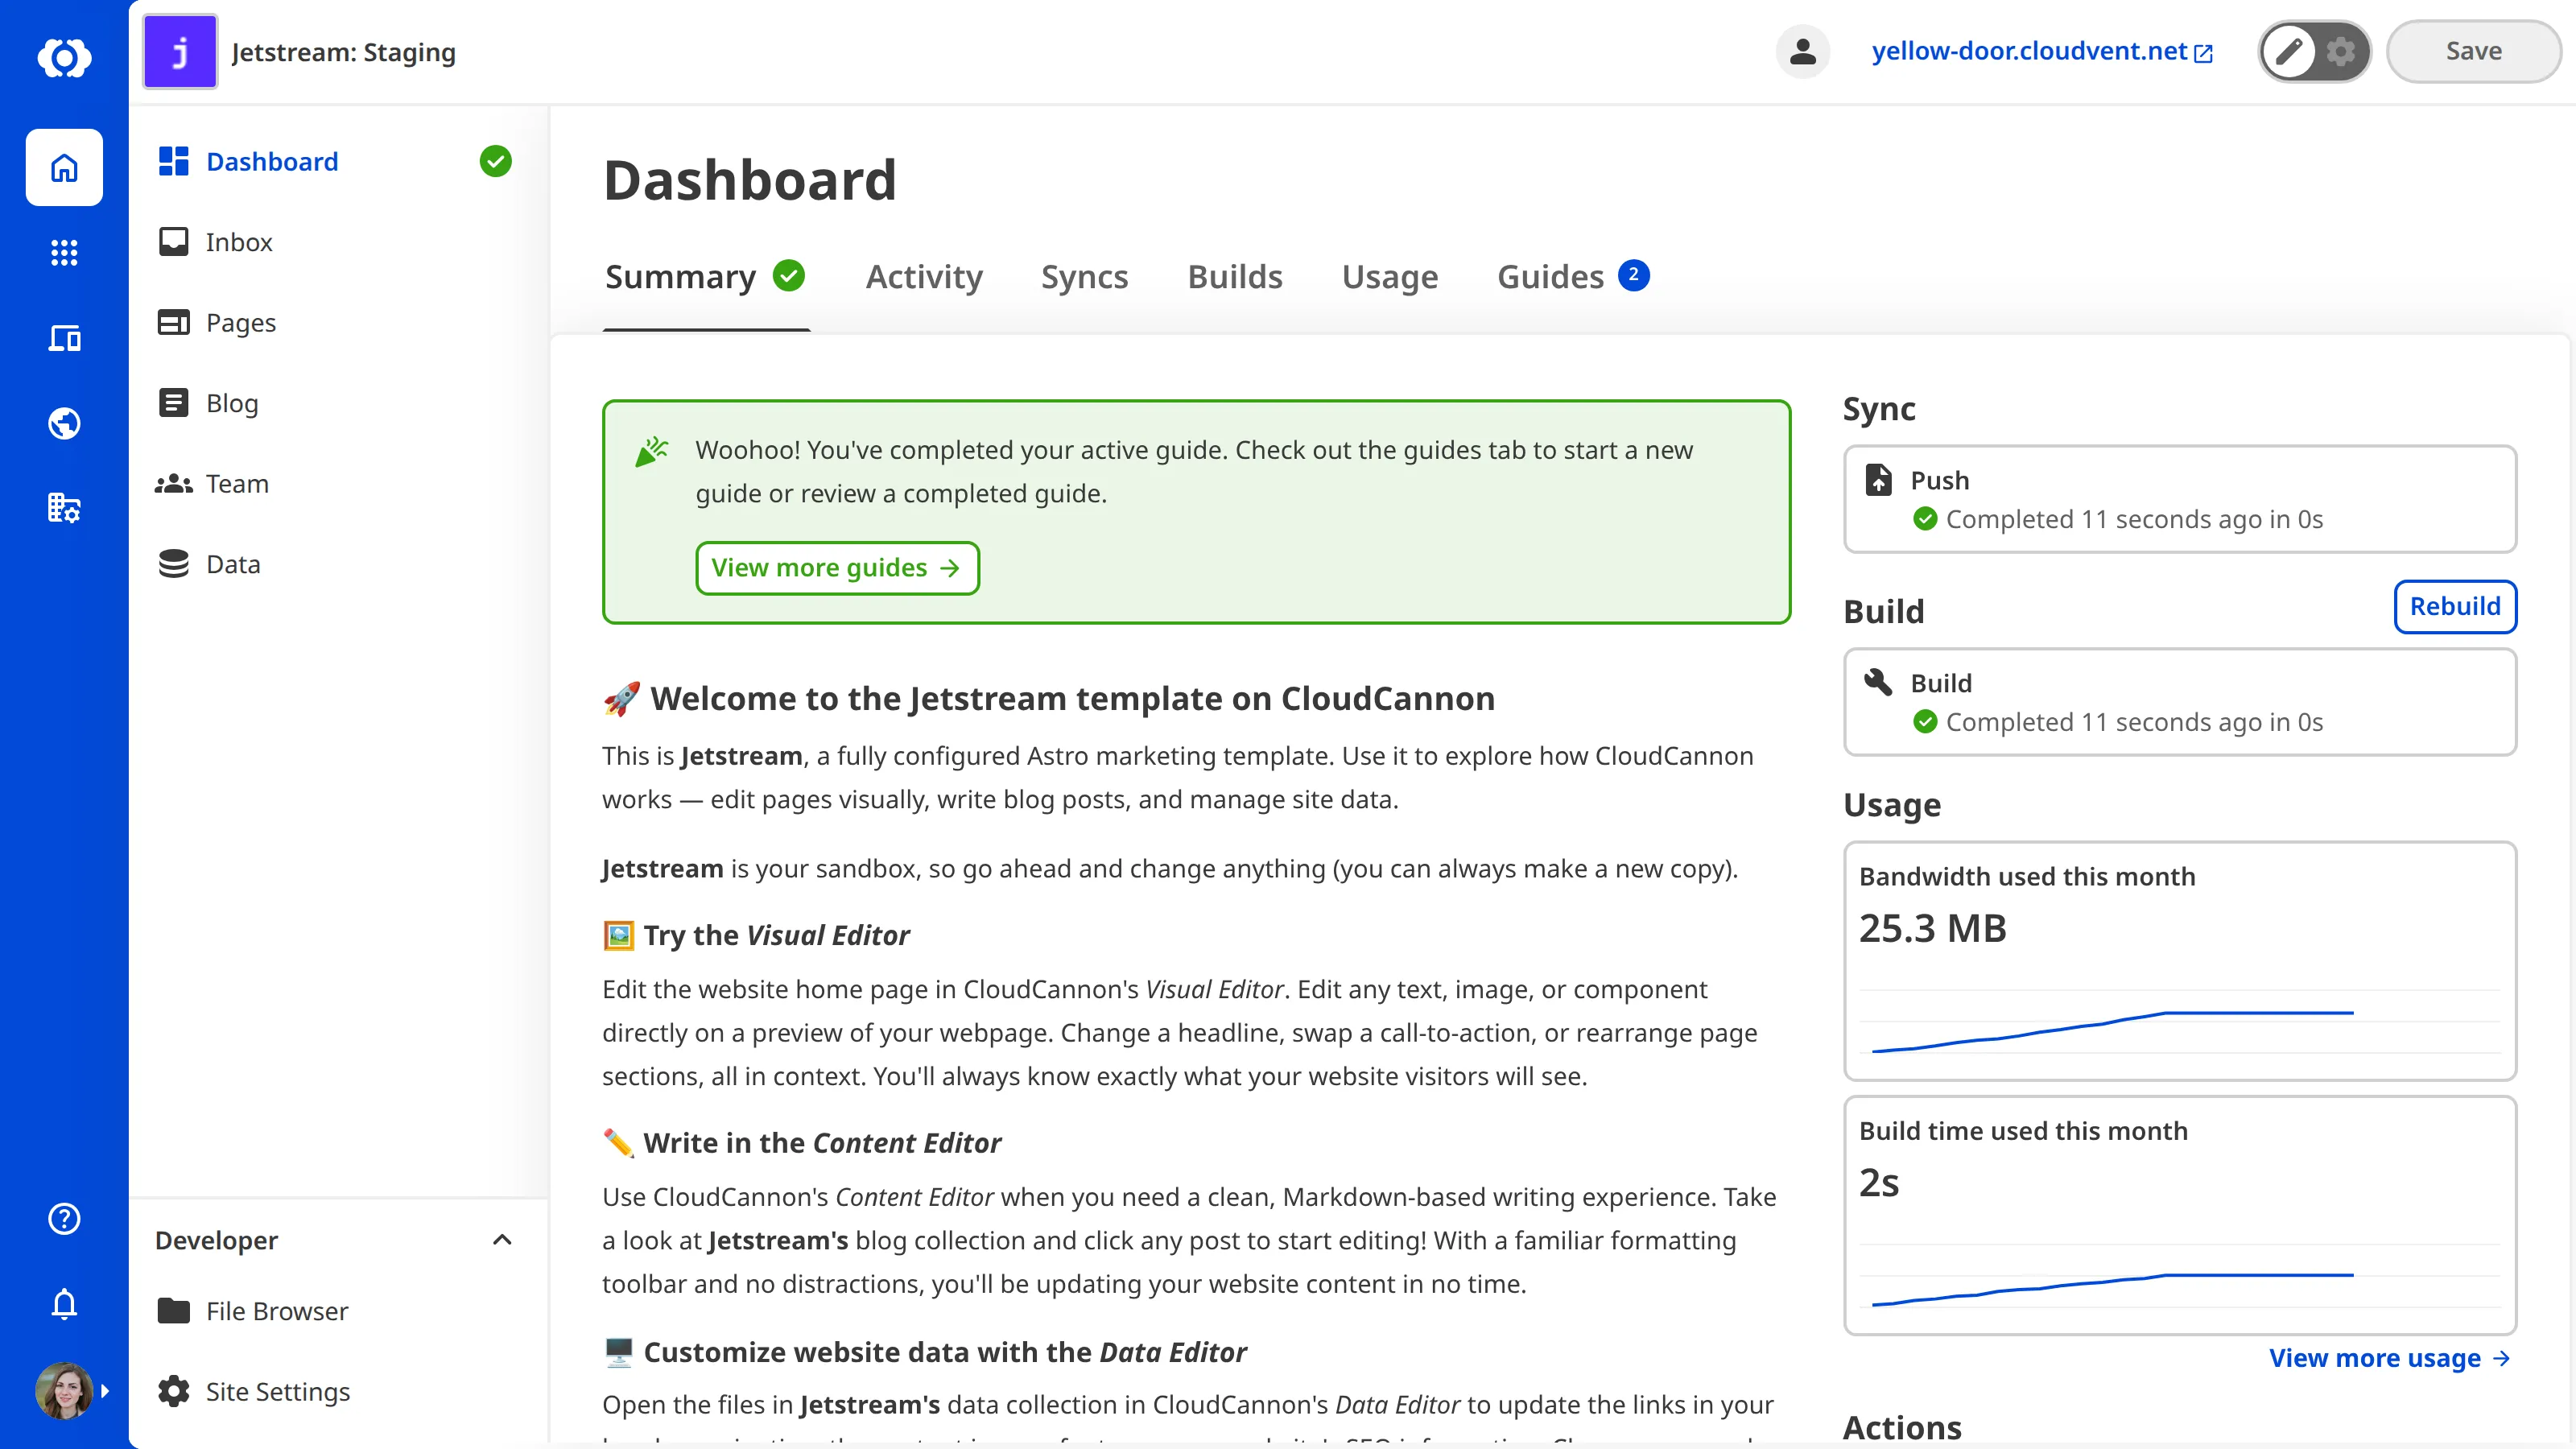The width and height of the screenshot is (2576, 1449).
Task: Click the account person icon in the header
Action: [1802, 51]
